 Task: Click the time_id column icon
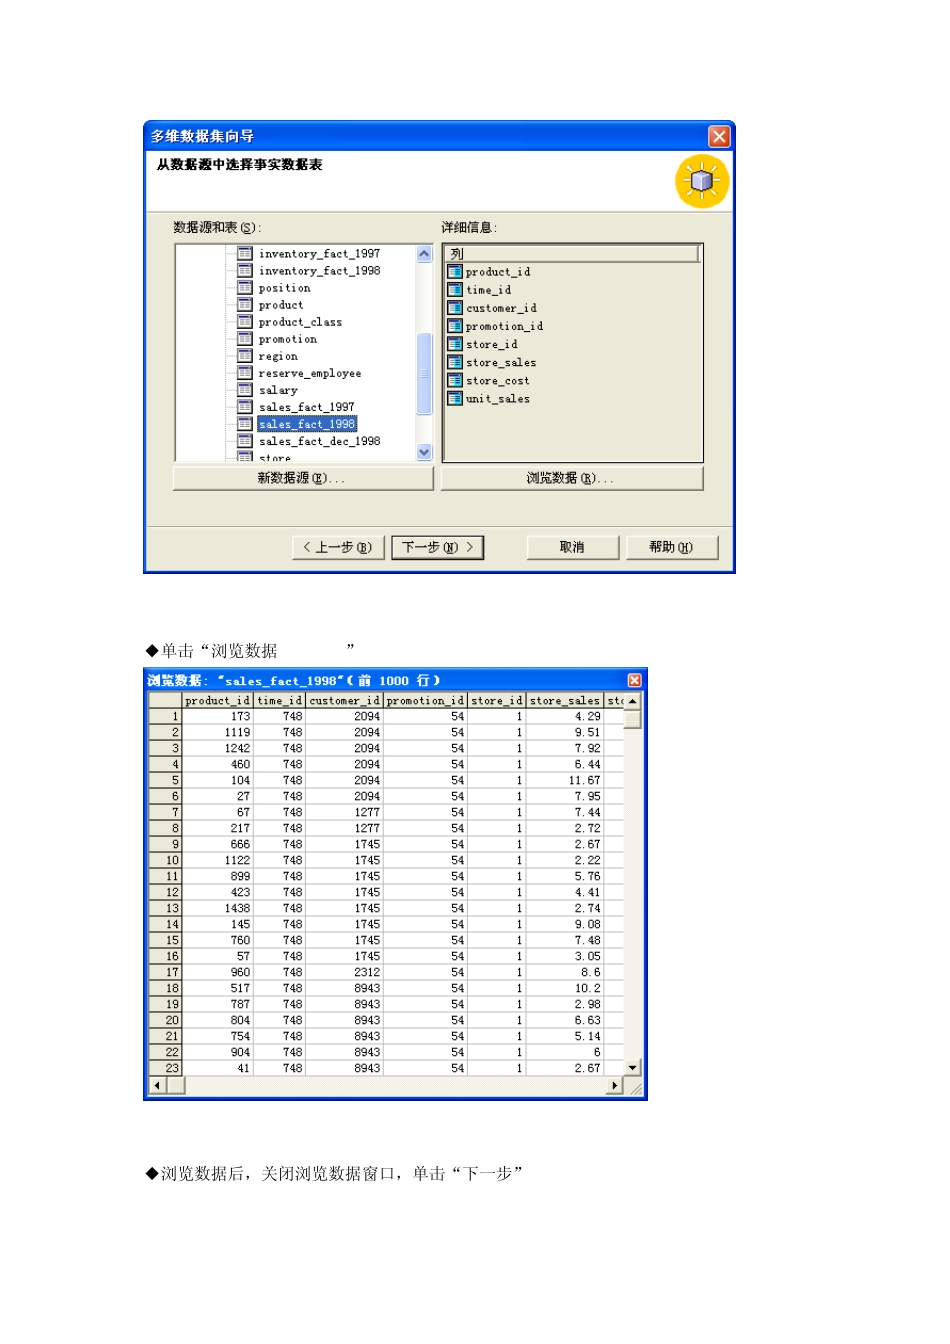tap(455, 290)
